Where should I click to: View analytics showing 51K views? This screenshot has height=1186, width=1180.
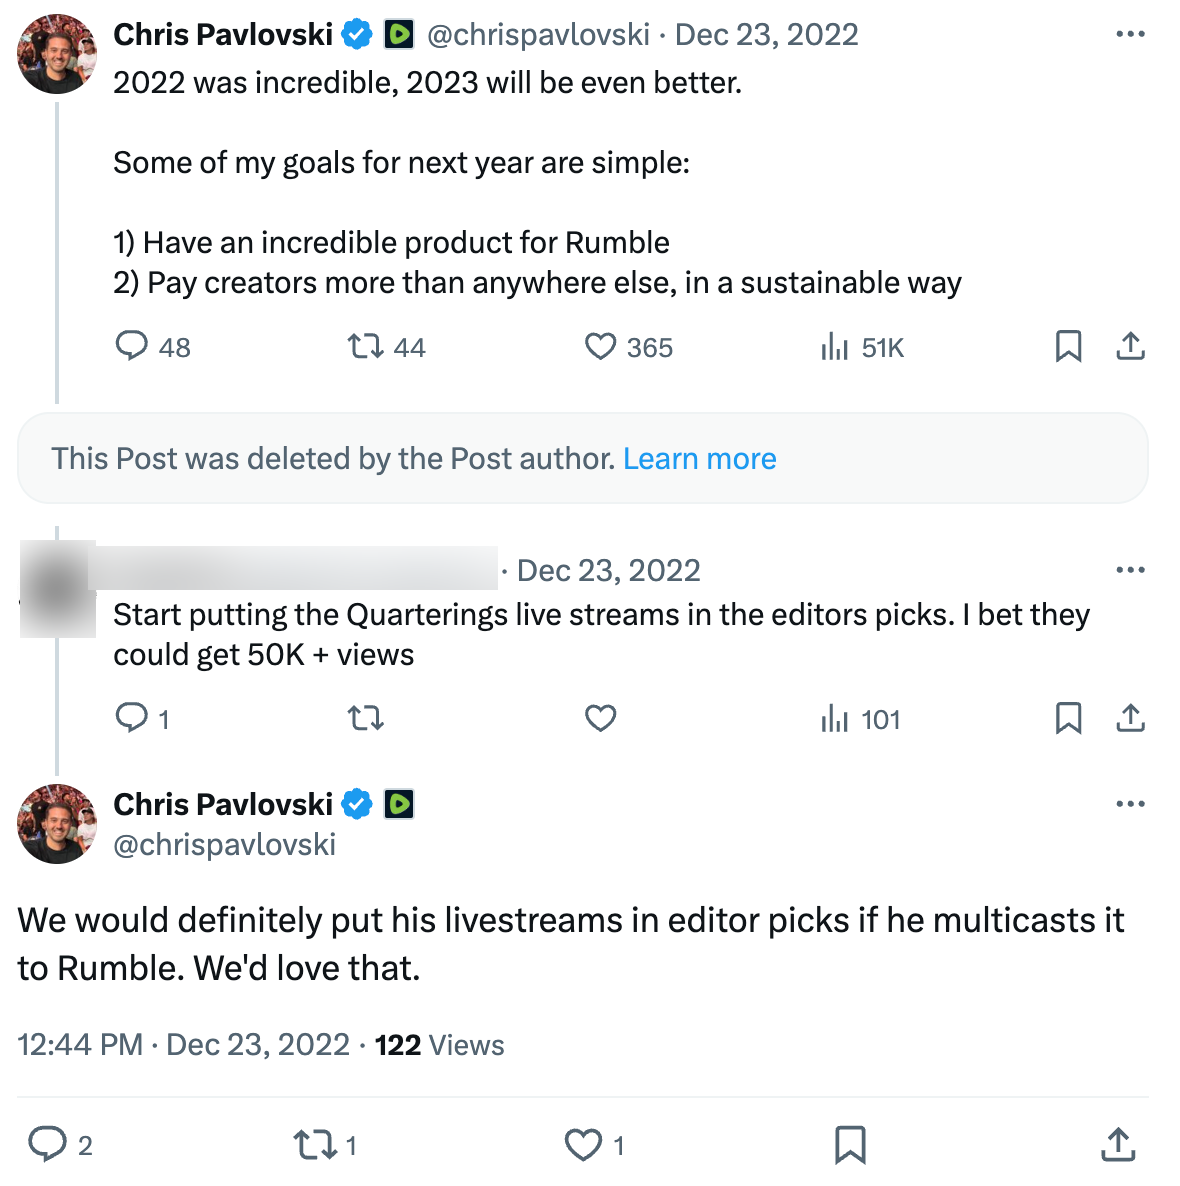coord(836,347)
